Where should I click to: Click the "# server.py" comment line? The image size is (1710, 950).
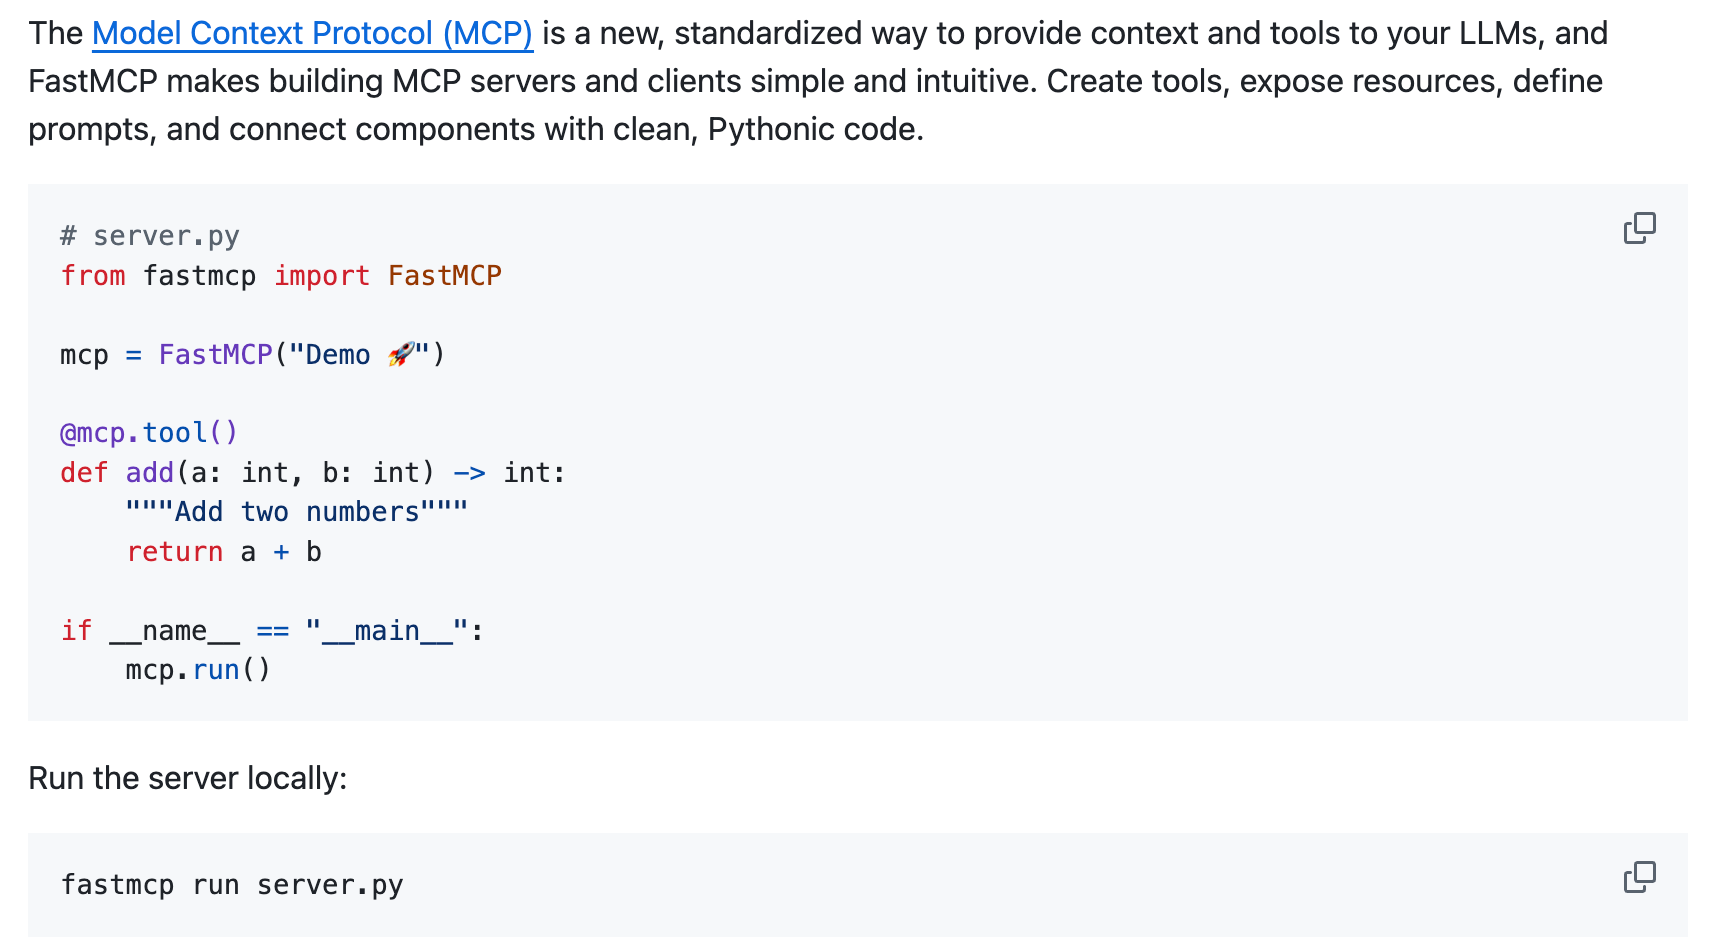pyautogui.click(x=150, y=236)
